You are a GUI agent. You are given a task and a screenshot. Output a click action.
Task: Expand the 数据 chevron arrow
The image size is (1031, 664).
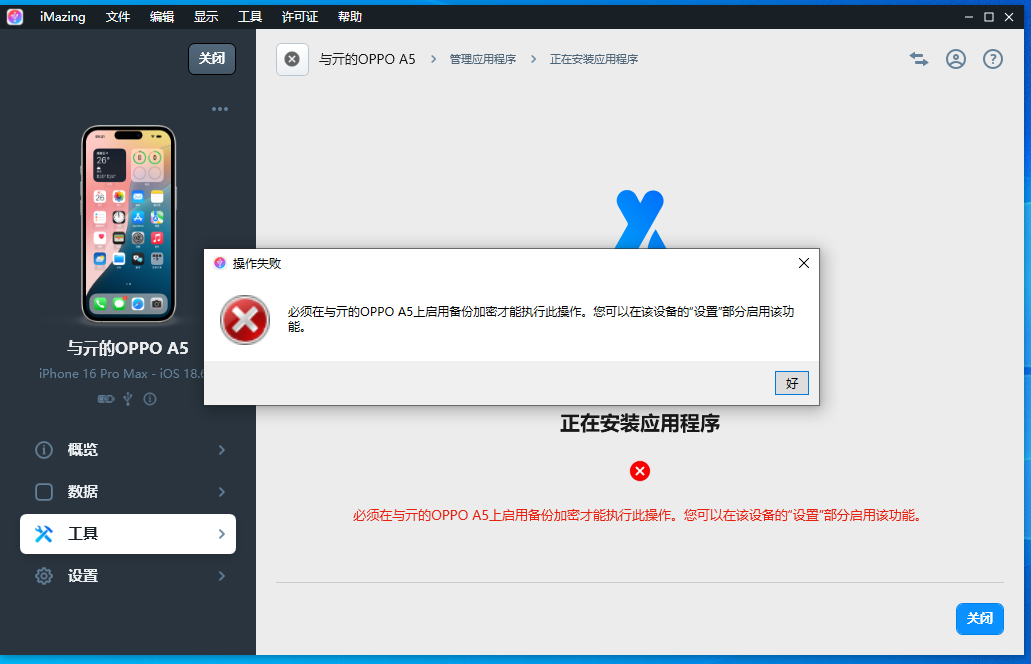222,492
